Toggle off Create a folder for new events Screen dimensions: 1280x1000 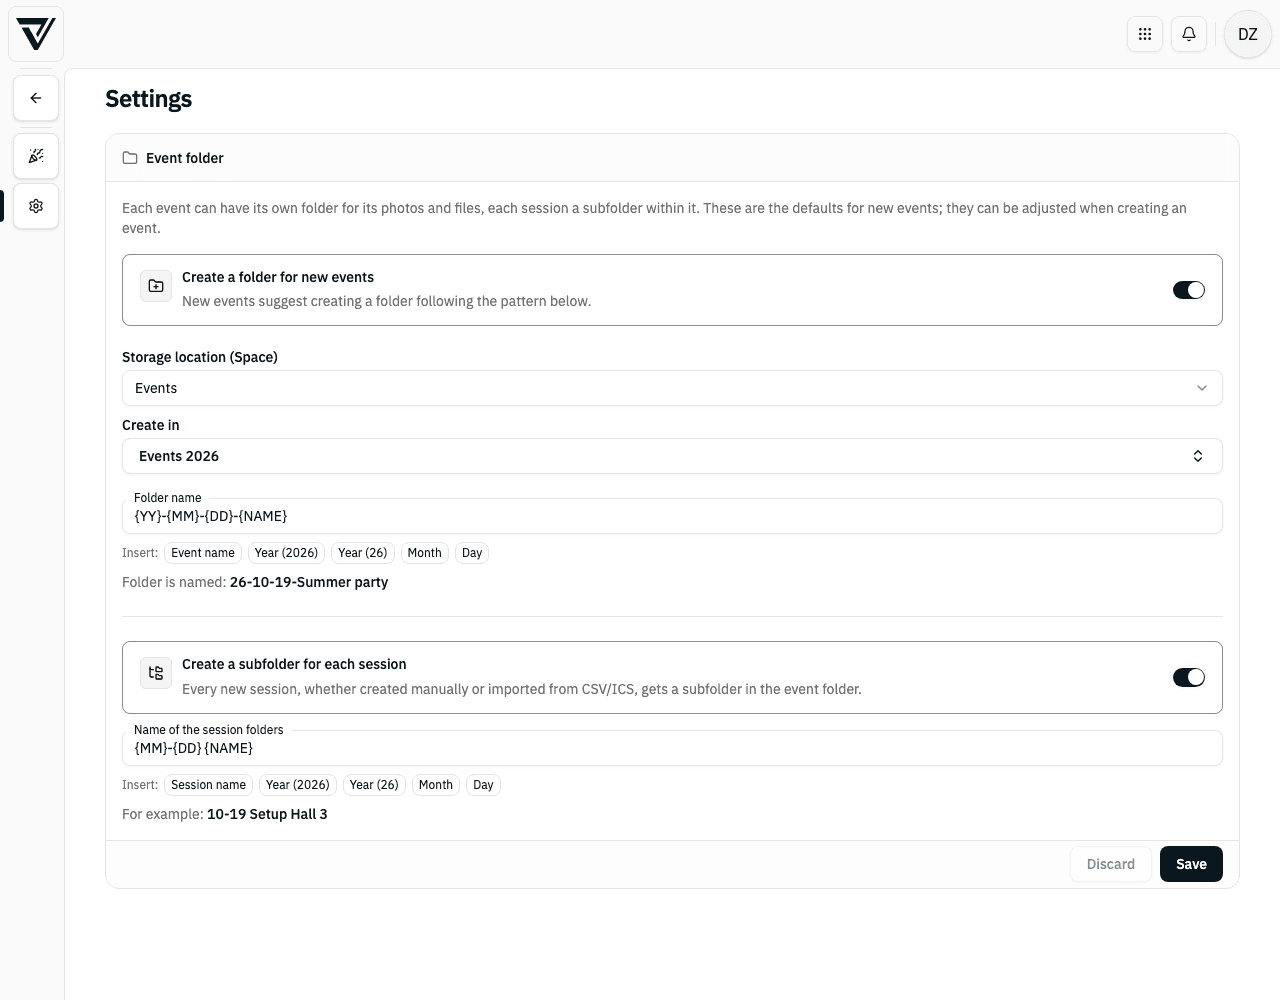click(x=1189, y=290)
